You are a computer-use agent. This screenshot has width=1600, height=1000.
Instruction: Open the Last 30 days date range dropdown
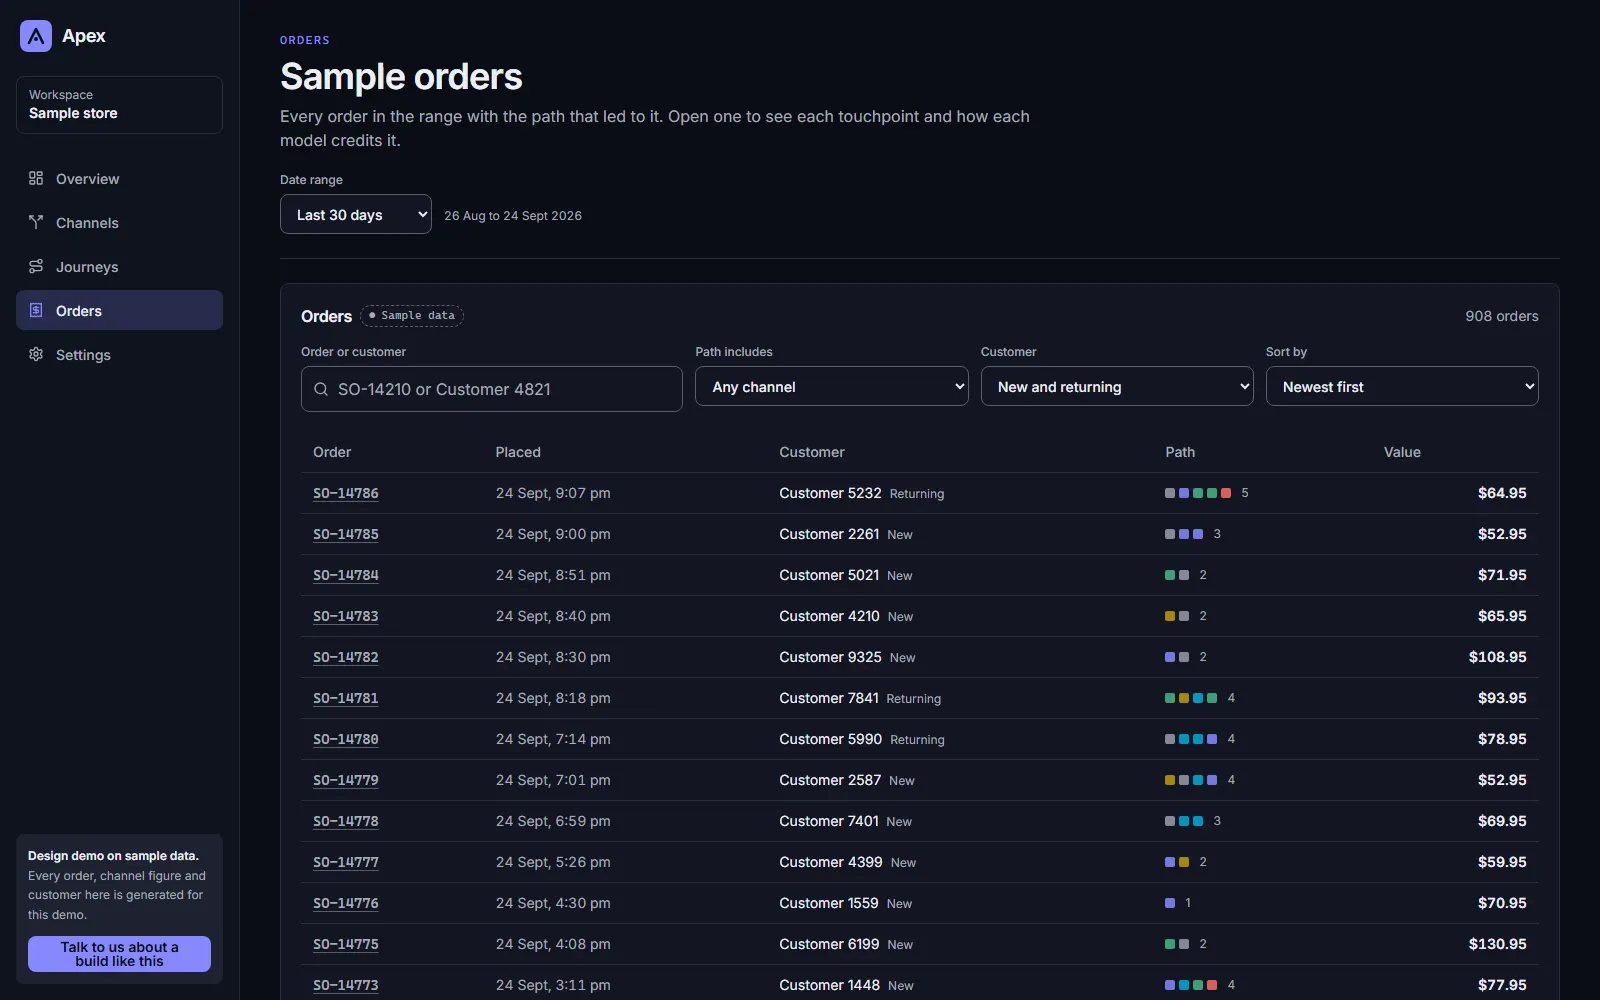click(356, 214)
